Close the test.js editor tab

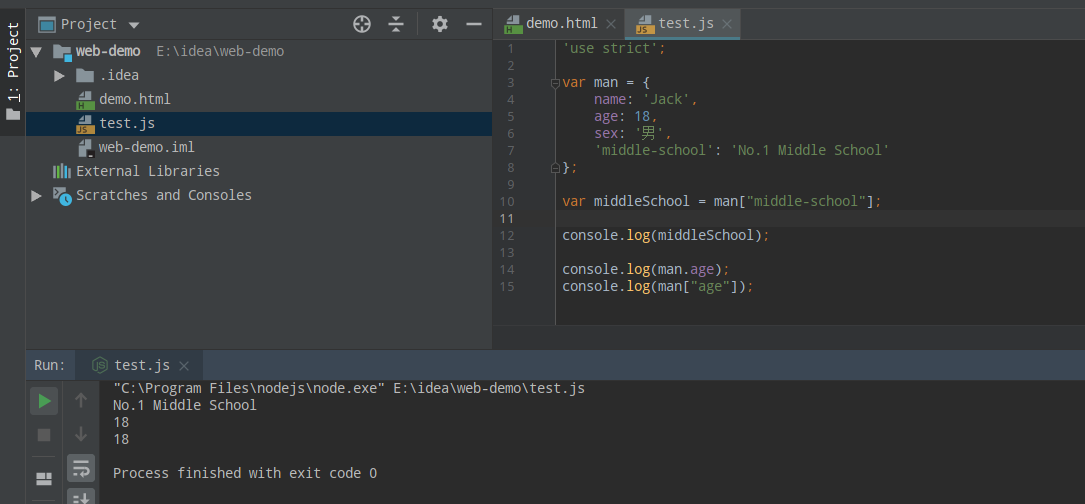coord(727,24)
